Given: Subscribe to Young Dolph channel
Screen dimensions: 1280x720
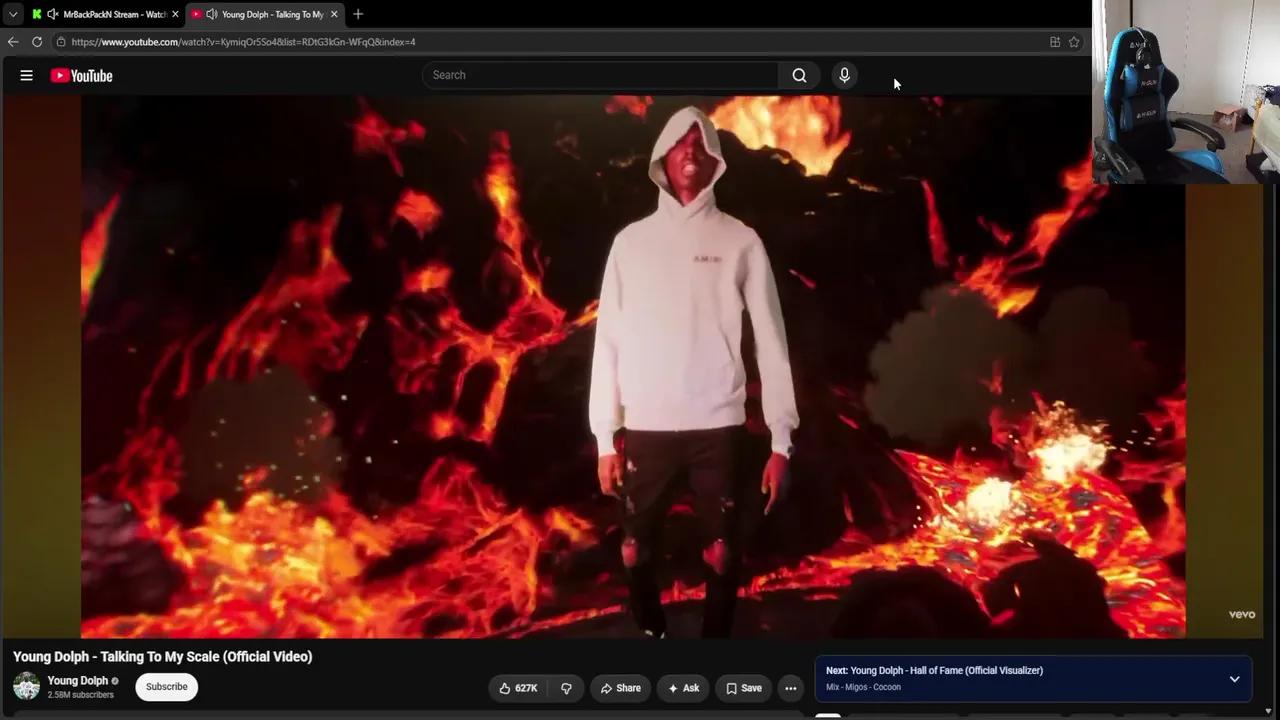Looking at the screenshot, I should tap(167, 687).
